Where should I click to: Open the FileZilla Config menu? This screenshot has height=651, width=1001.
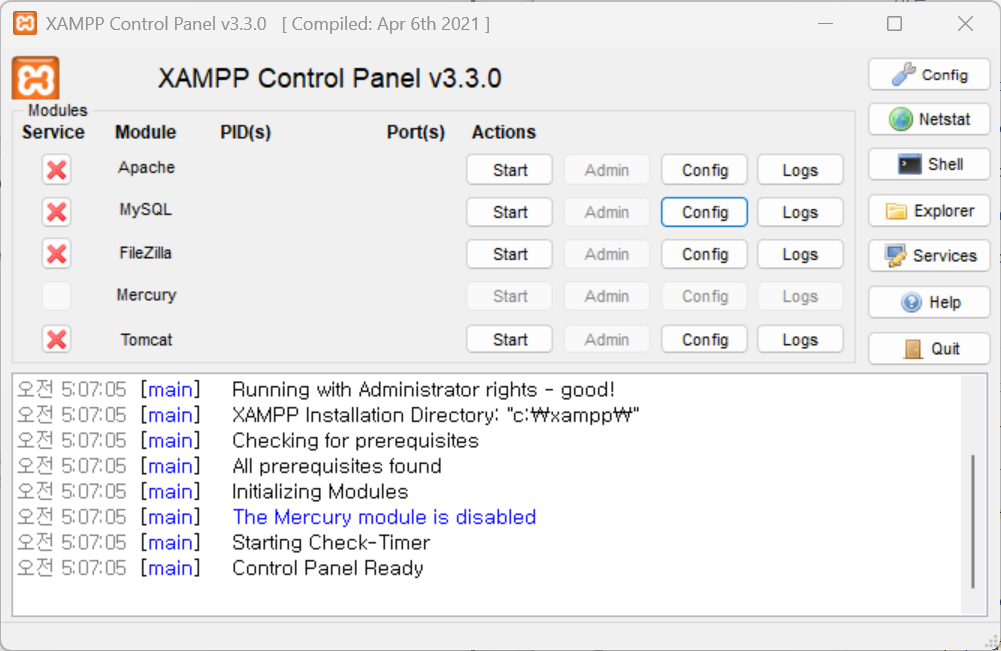click(x=705, y=254)
